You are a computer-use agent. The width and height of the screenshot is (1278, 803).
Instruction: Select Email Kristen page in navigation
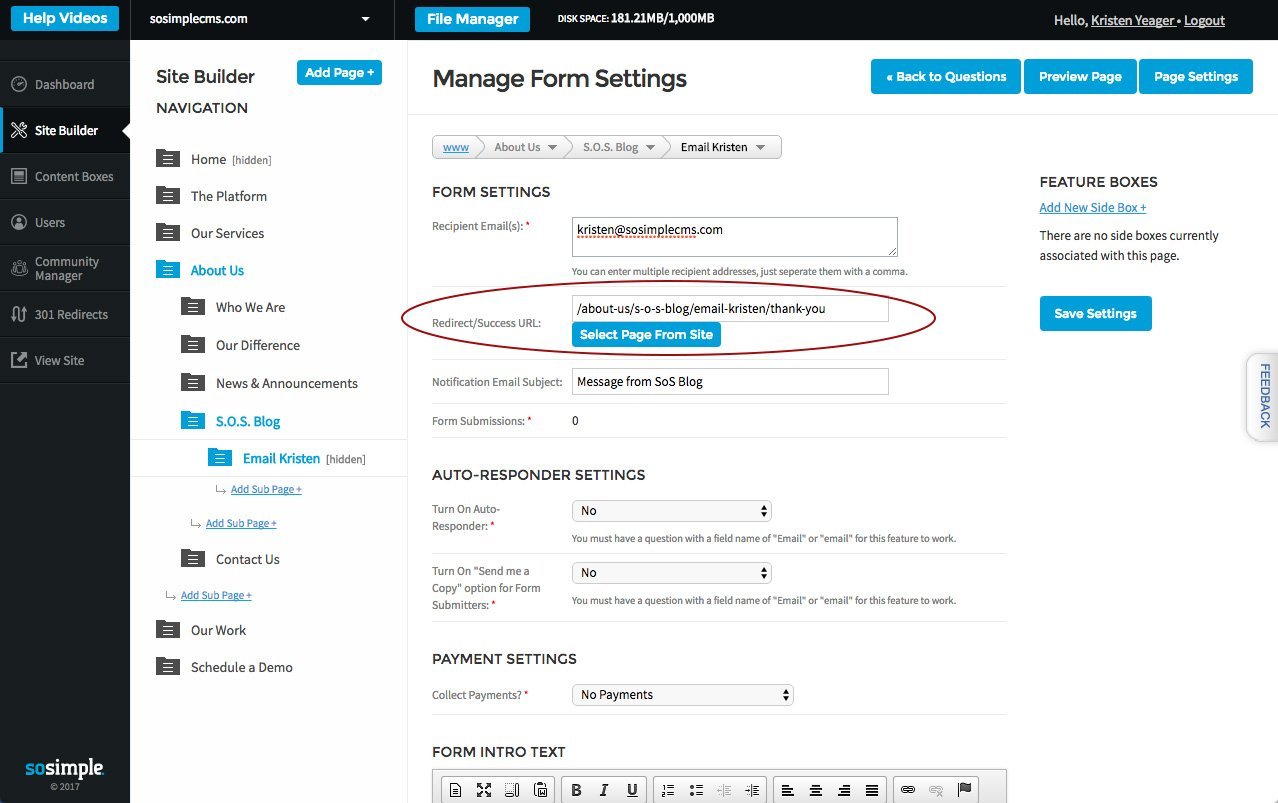281,458
